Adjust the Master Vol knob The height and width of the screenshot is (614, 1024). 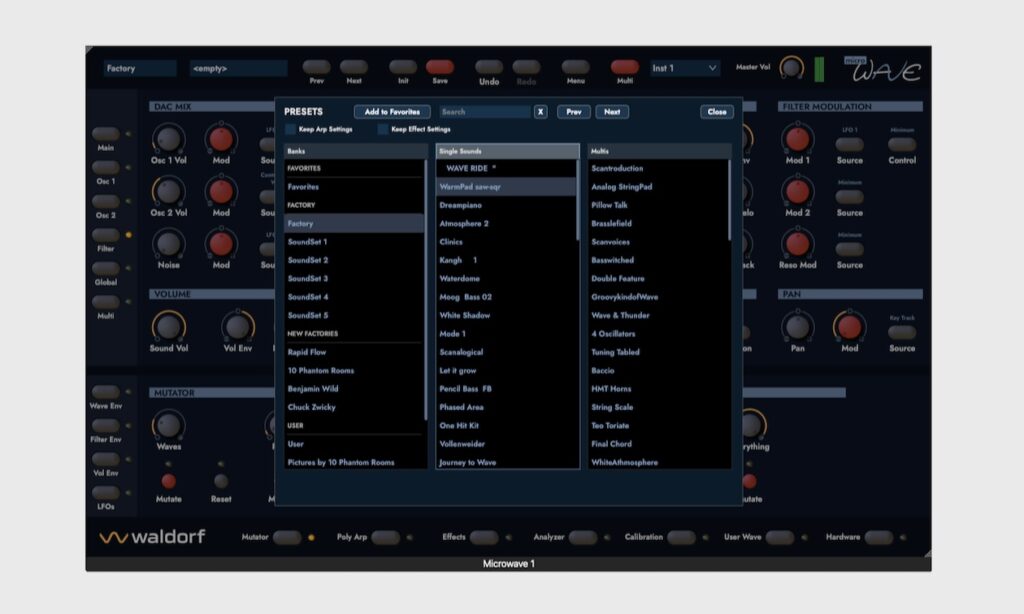tap(792, 67)
